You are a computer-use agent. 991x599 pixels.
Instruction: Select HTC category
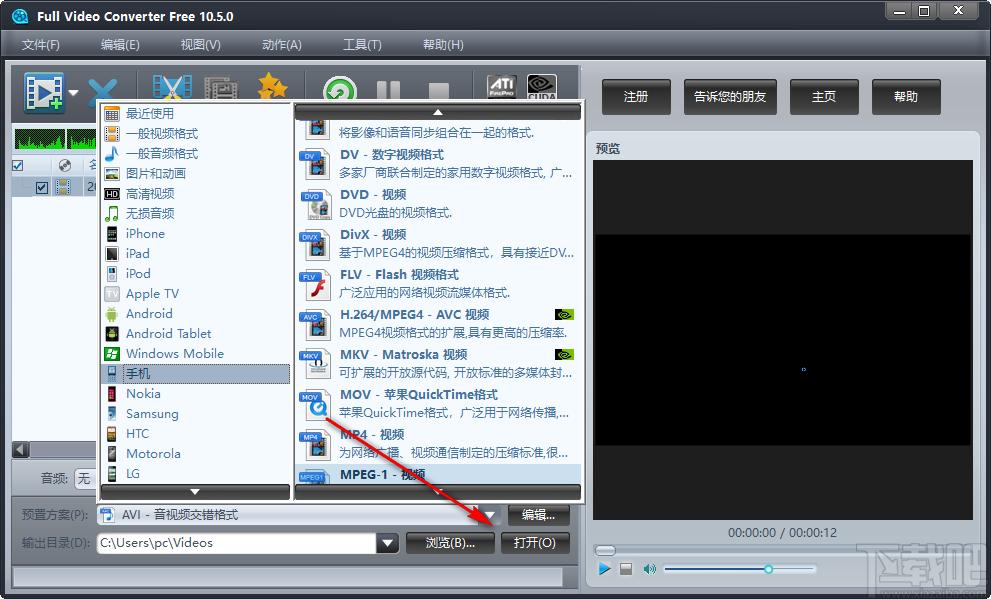(195, 433)
